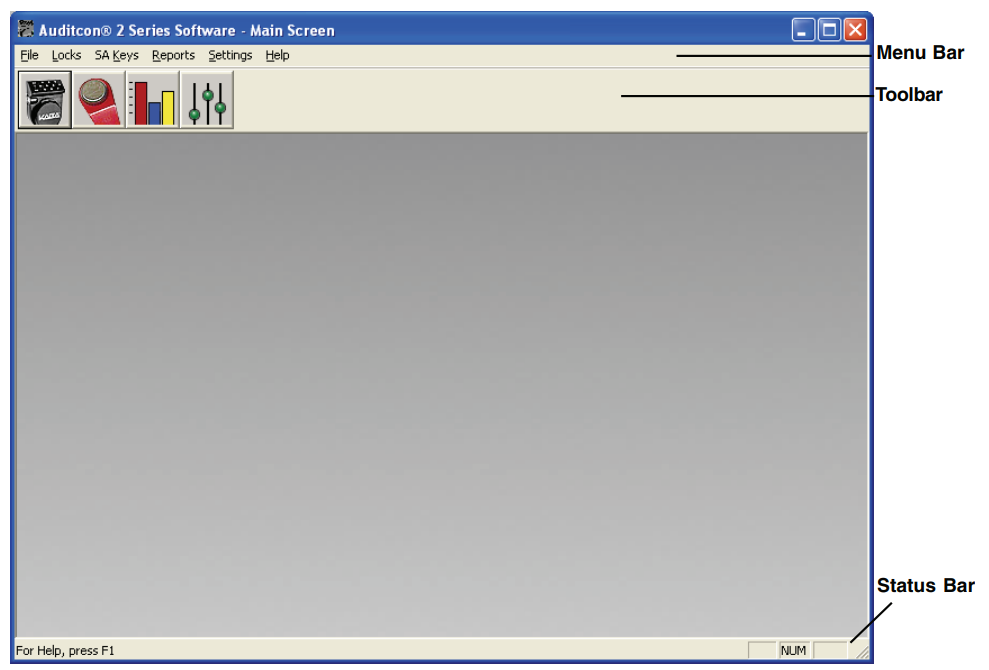Click the resize grip in the status bar corner

tap(859, 651)
